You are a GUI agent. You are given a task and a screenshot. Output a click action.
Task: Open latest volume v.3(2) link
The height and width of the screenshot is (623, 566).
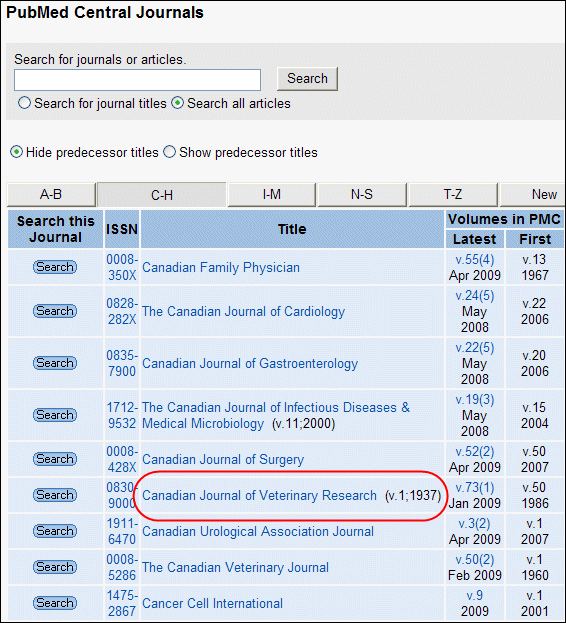pyautogui.click(x=475, y=524)
